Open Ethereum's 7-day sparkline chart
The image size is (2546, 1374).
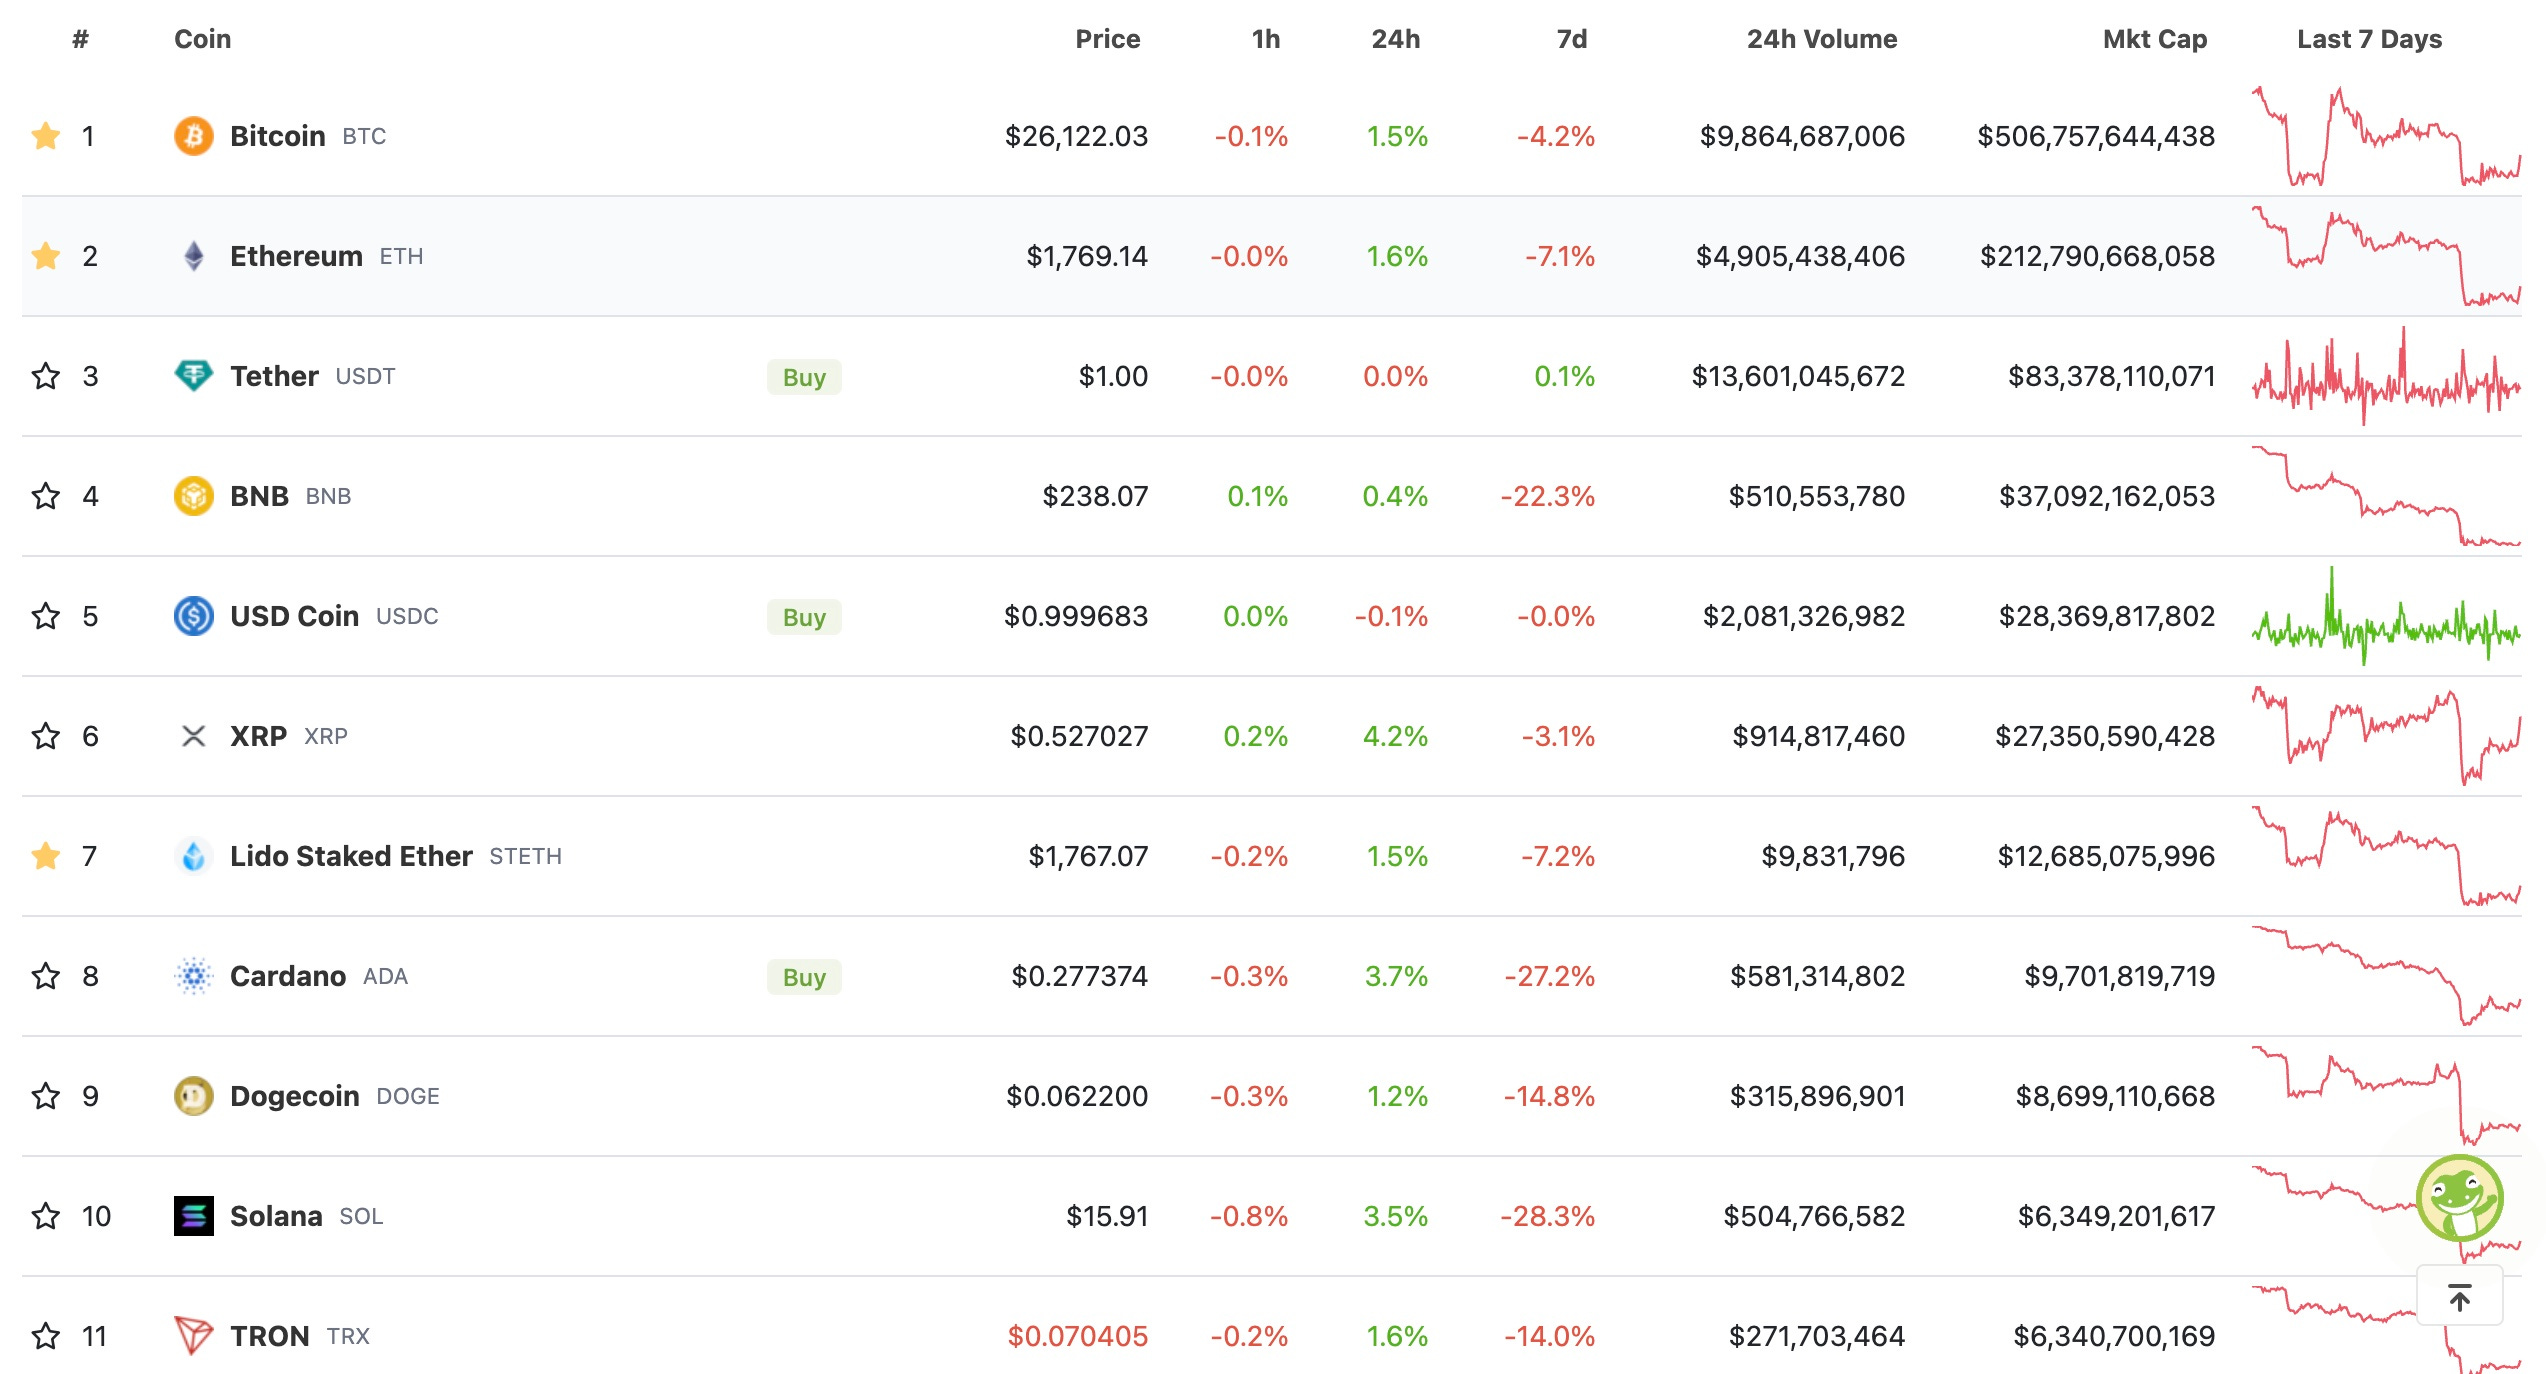[2386, 256]
